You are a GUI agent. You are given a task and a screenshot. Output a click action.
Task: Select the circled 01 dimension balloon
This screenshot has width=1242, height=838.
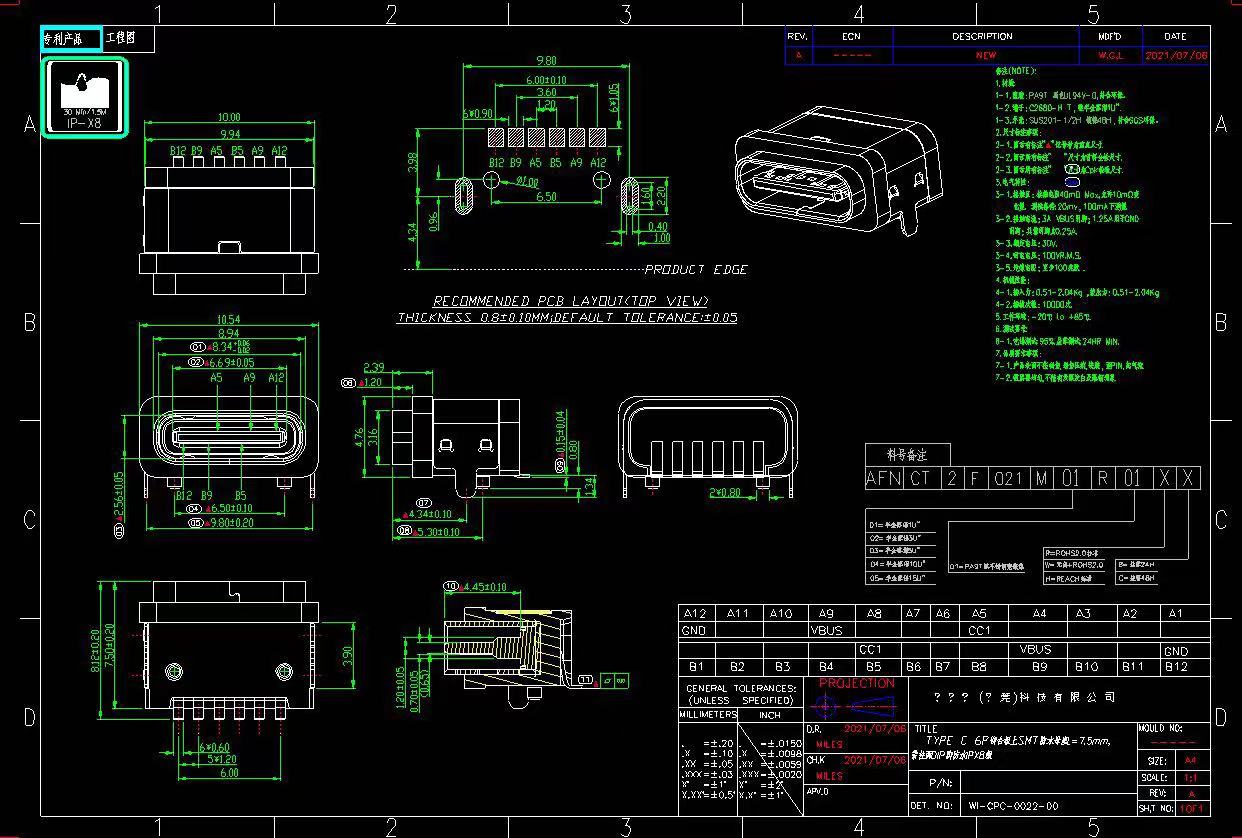197,346
